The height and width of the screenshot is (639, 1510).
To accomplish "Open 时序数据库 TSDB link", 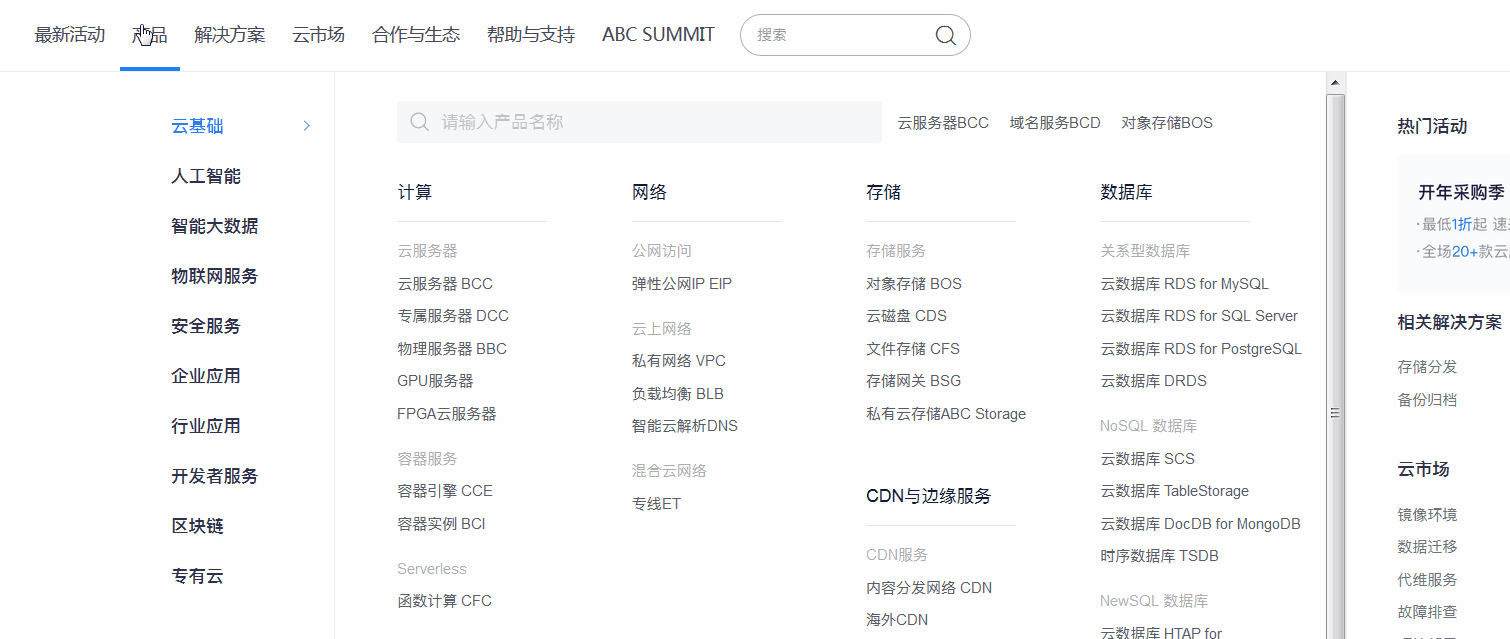I will (1159, 556).
